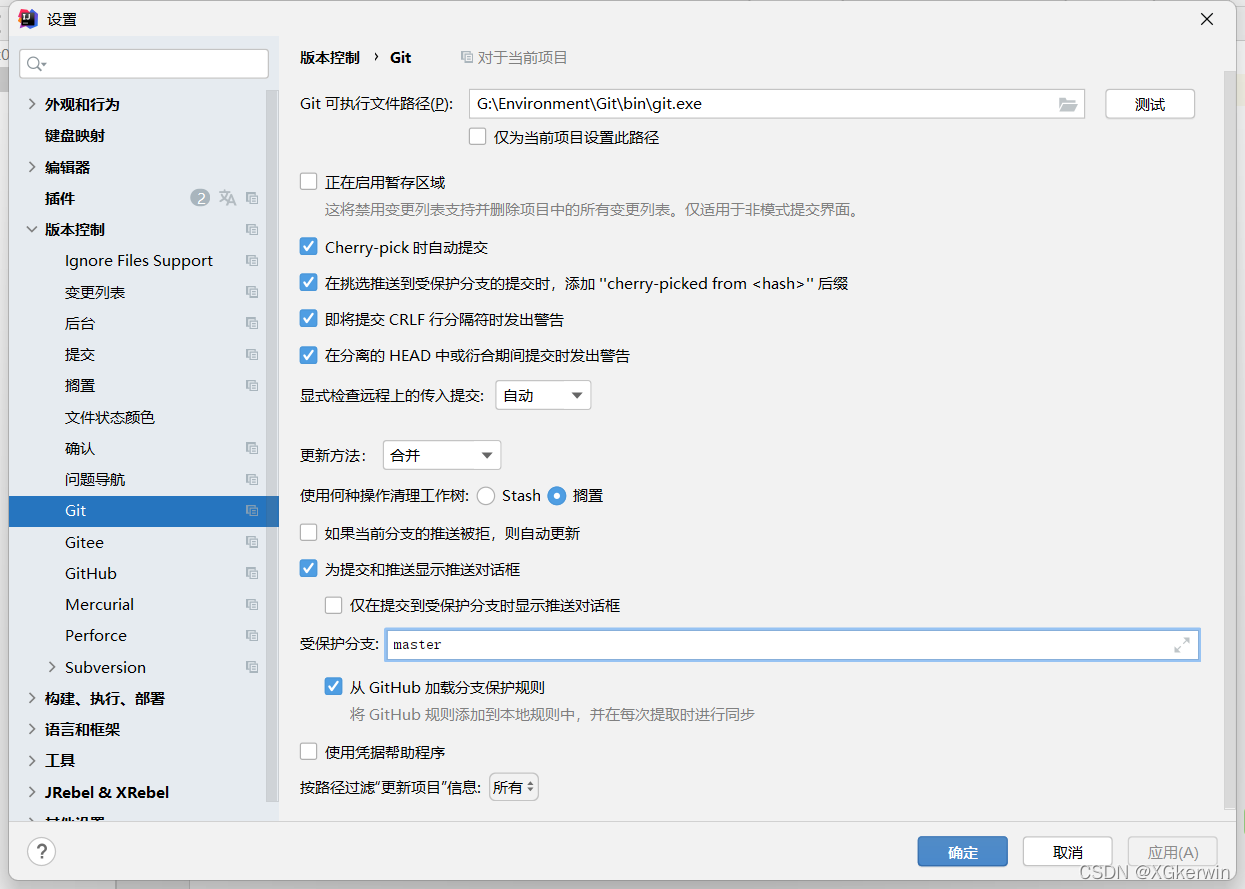The width and height of the screenshot is (1245, 889).
Task: Expand the 语言和框架 node
Action: tap(32, 730)
